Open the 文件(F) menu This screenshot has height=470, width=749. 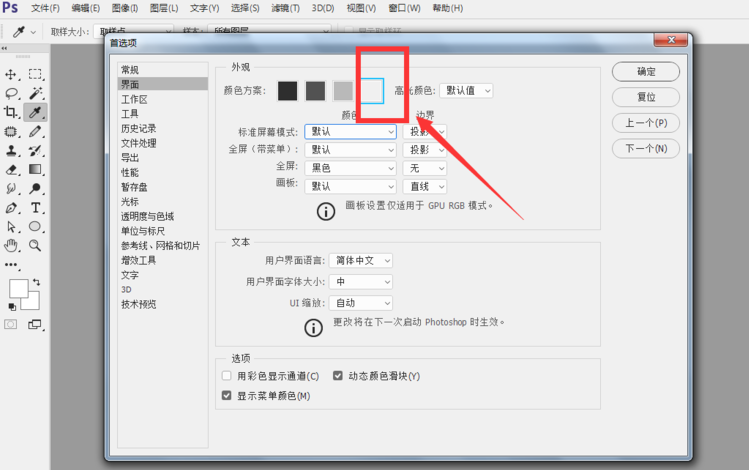click(45, 8)
